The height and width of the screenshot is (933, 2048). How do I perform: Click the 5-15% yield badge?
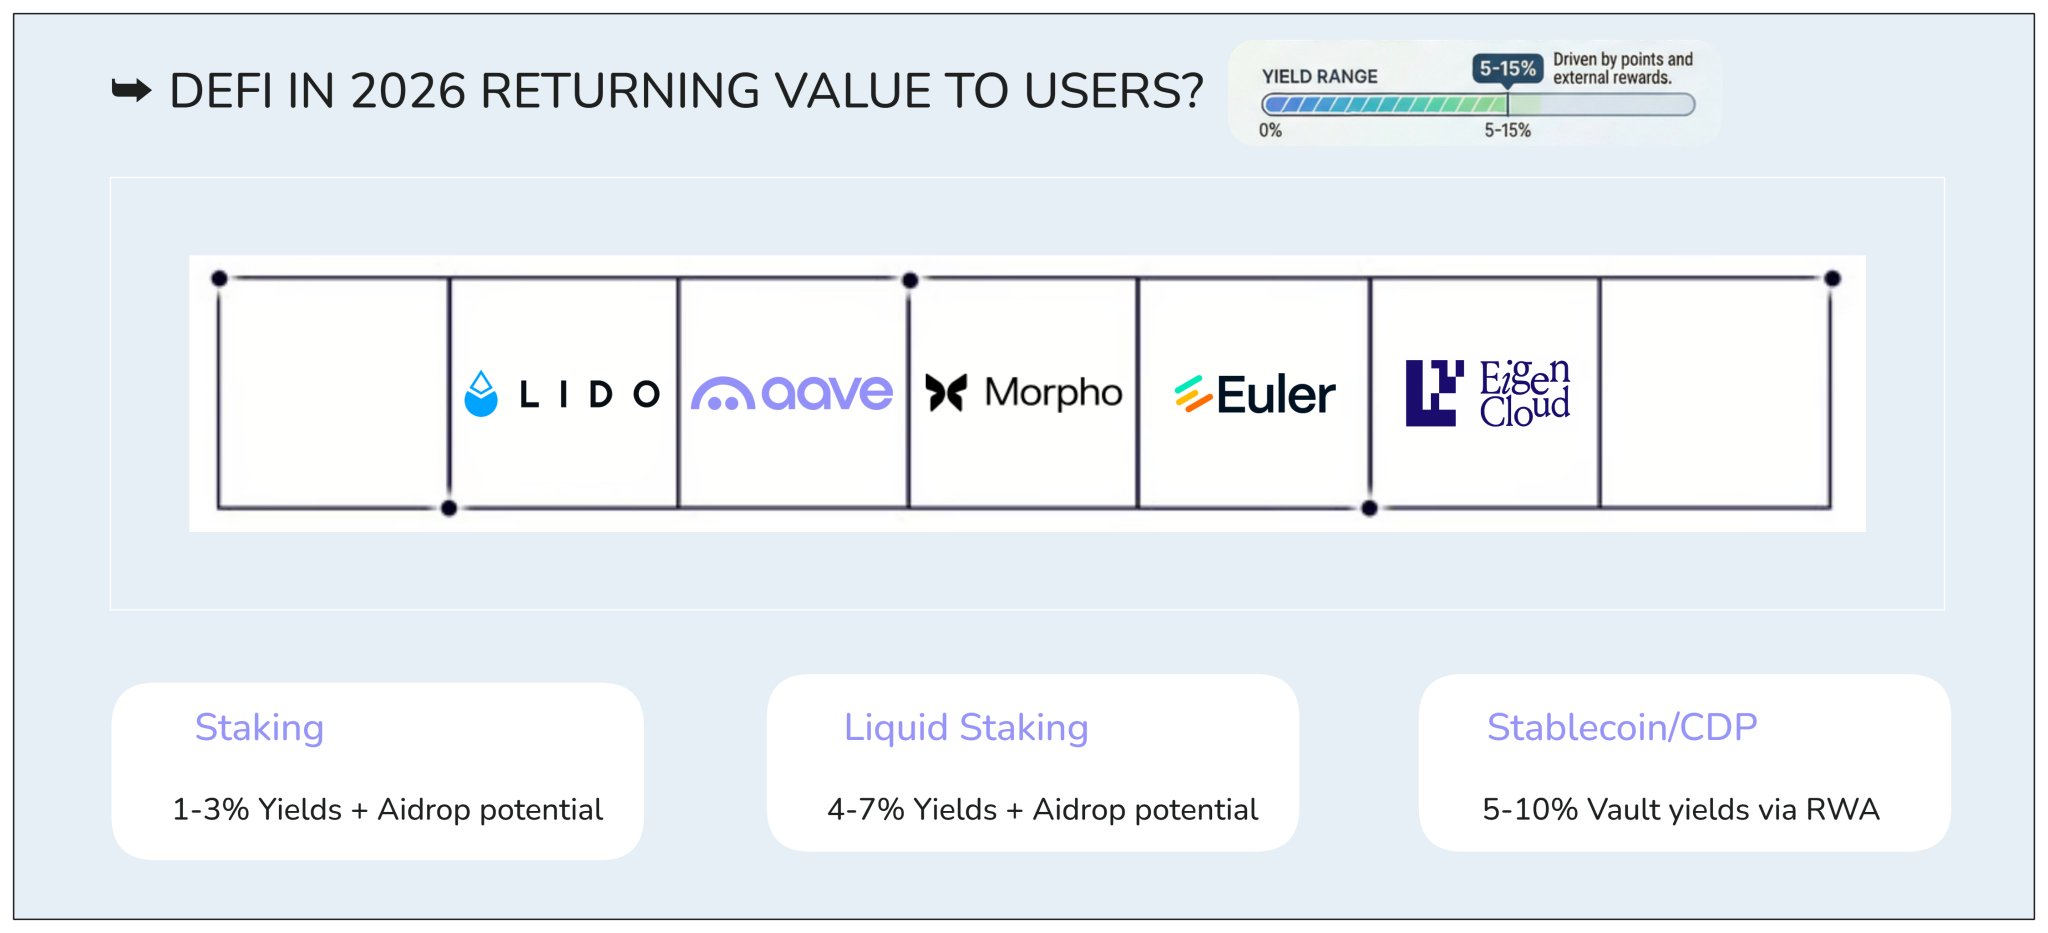[x=1507, y=68]
